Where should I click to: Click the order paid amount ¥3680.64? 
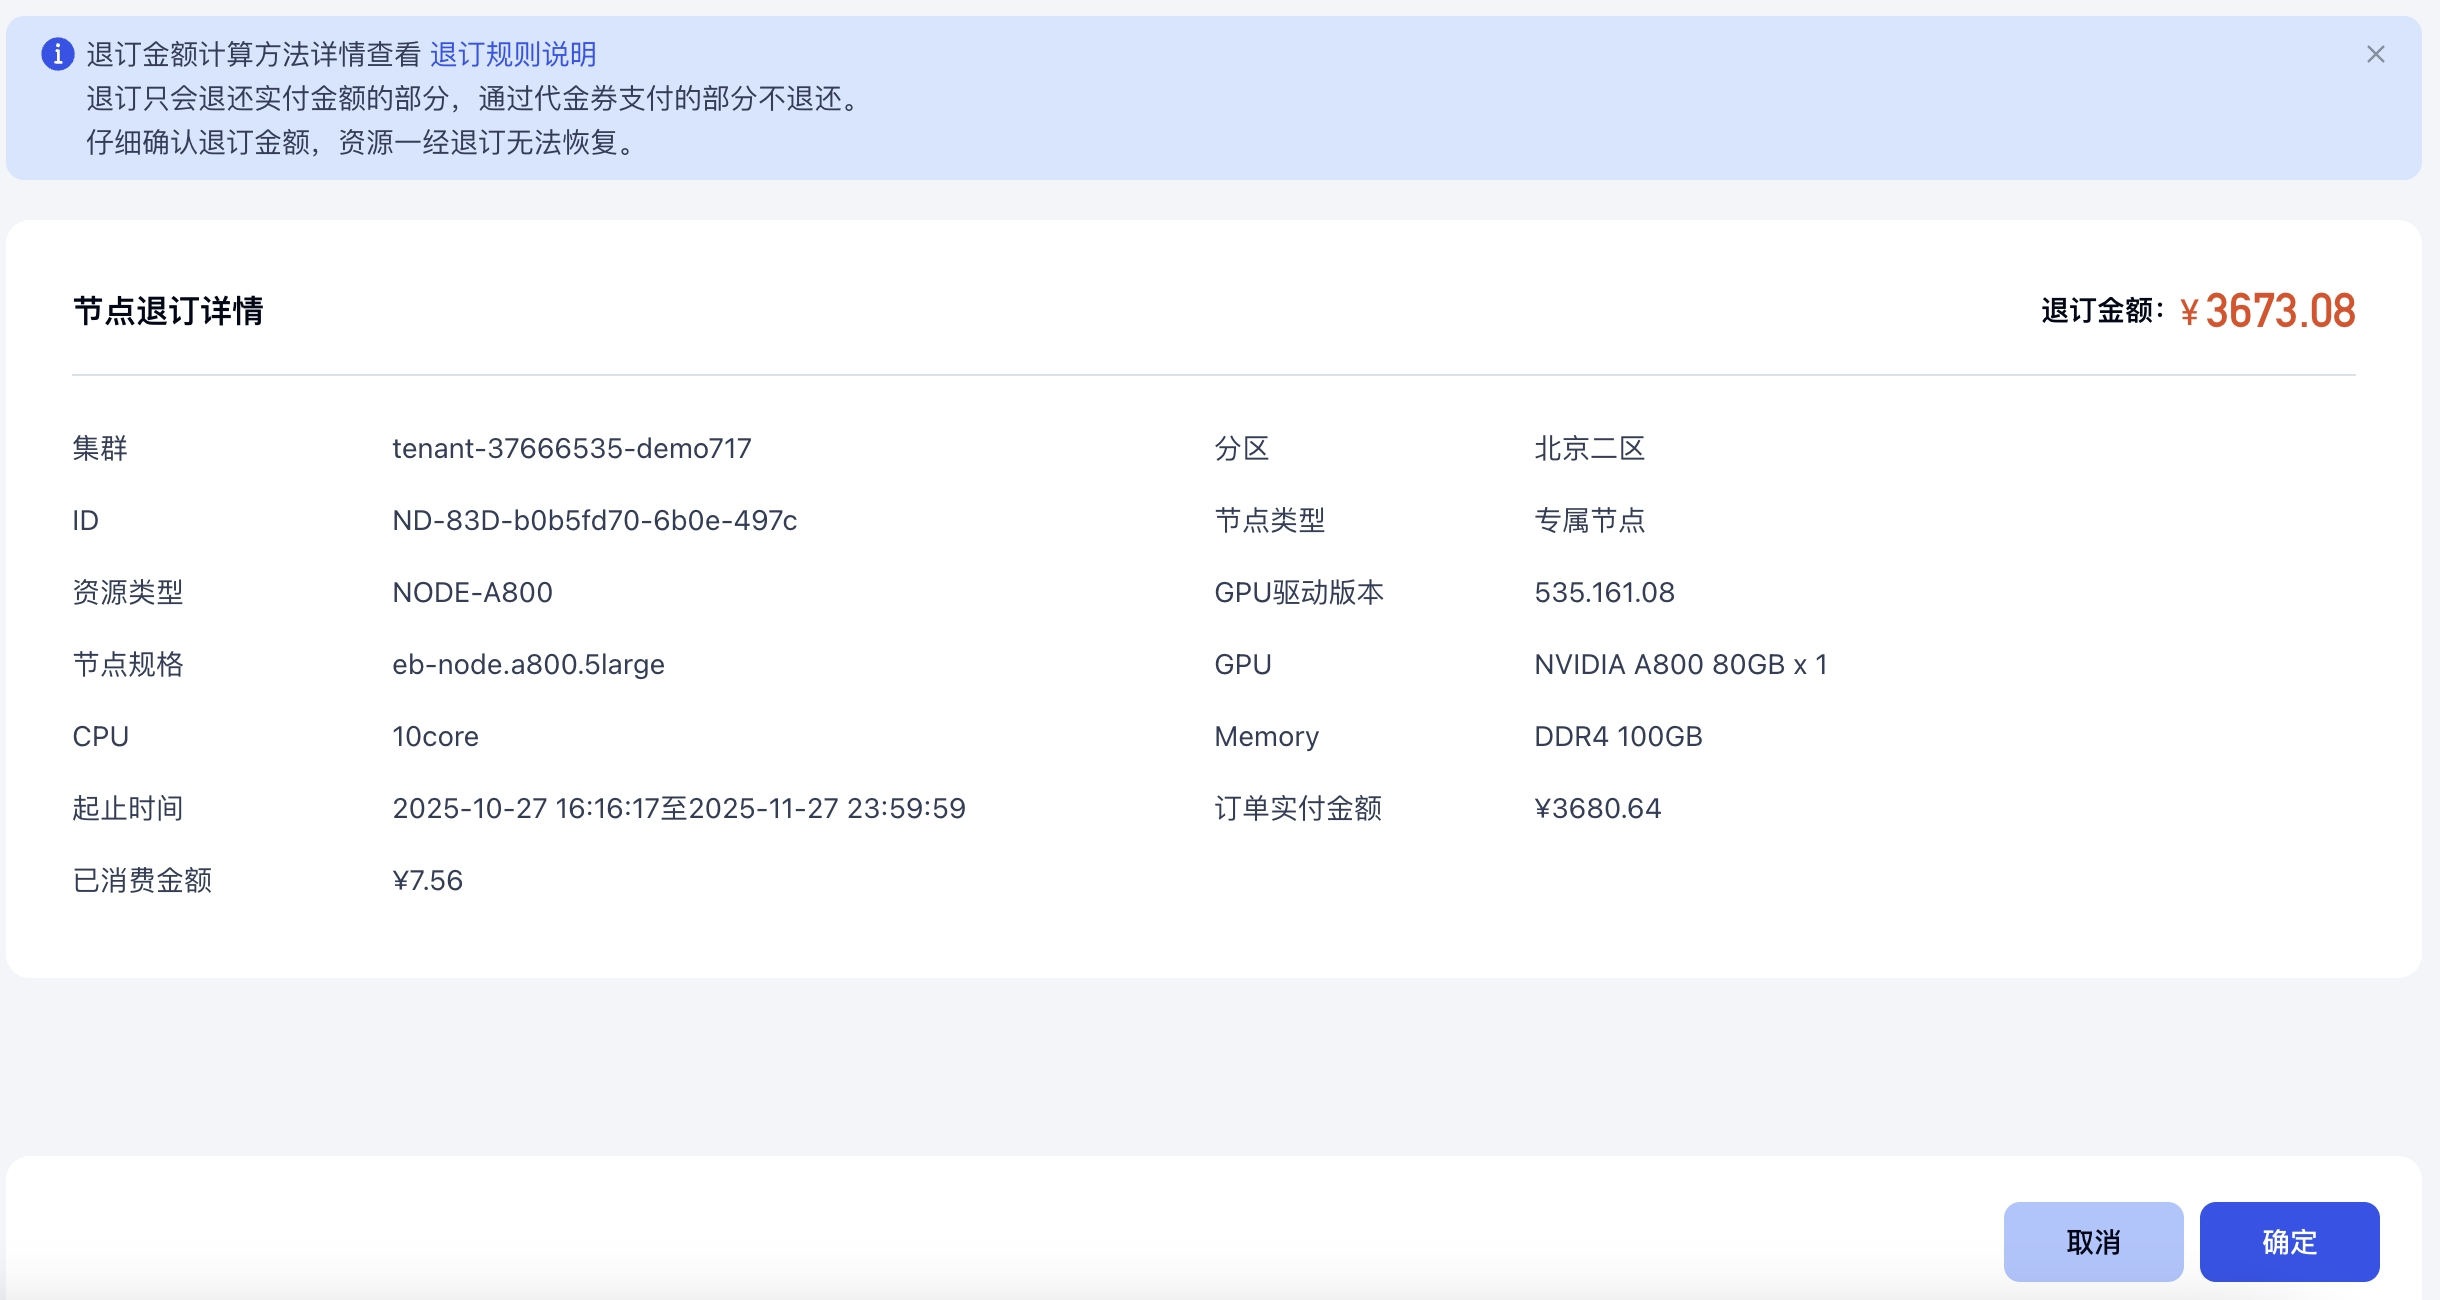click(1597, 808)
